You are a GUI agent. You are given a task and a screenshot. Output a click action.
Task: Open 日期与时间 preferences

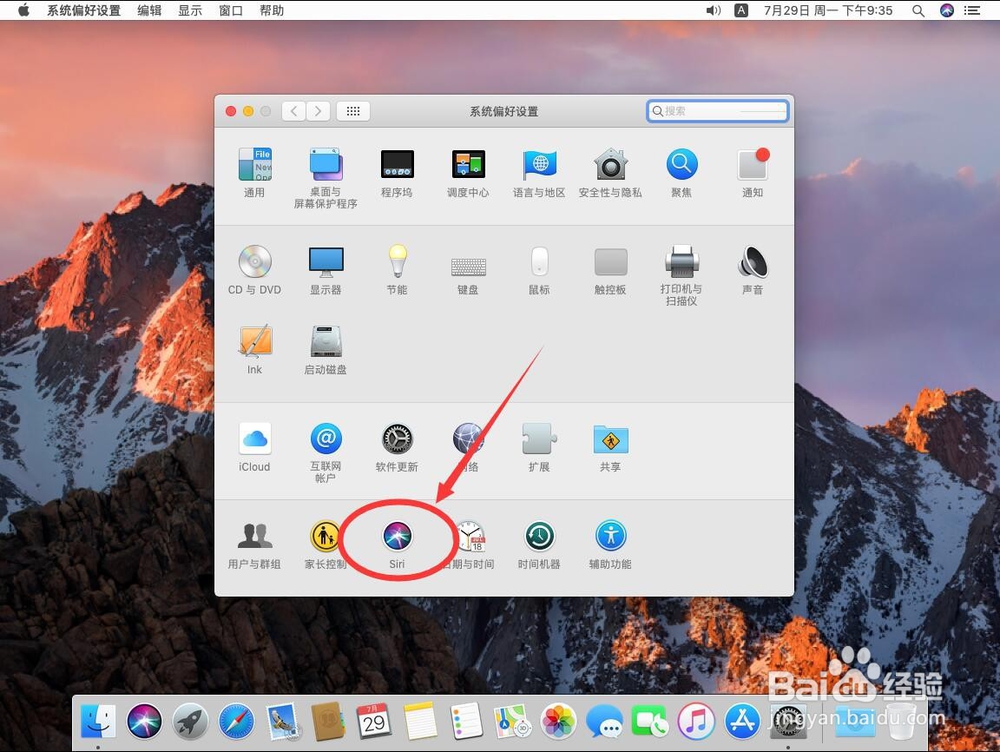tap(468, 545)
